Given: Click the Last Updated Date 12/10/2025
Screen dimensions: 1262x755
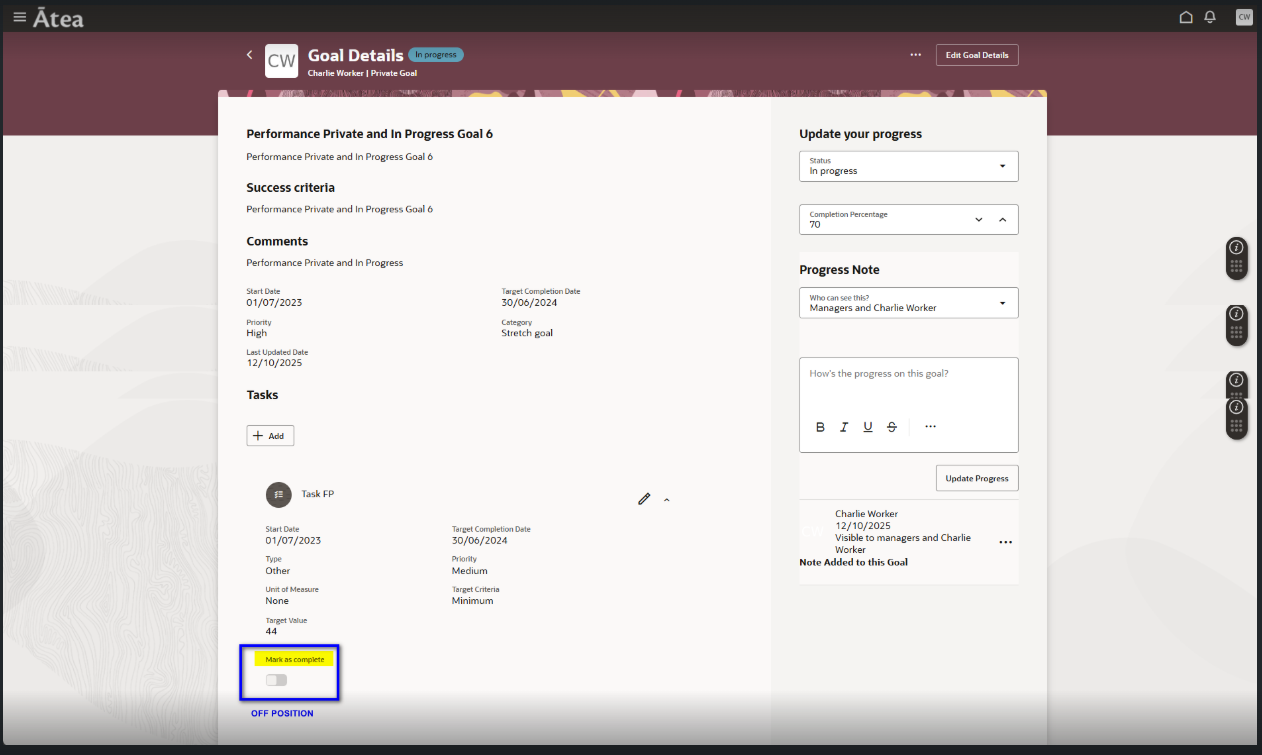Looking at the screenshot, I should (x=274, y=363).
